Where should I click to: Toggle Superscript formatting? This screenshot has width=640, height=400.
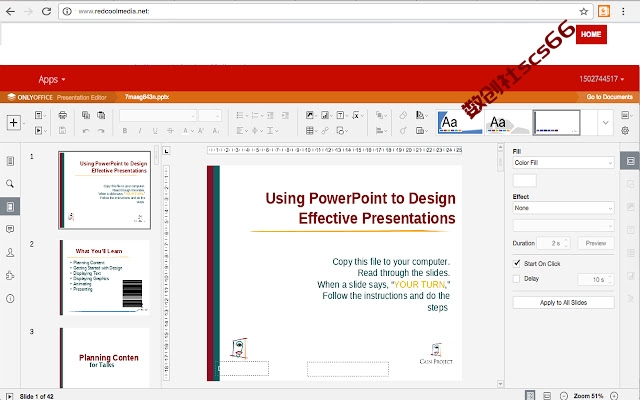tap(201, 131)
